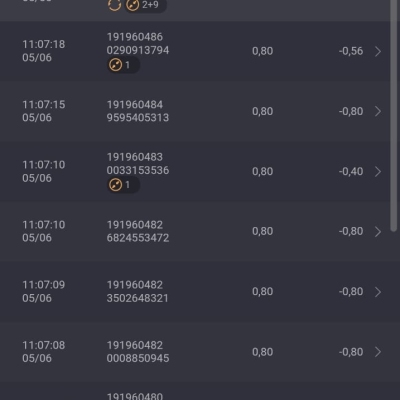This screenshot has width=400, height=400.
Task: Expand the bet with loss -0,40
Action: click(x=378, y=172)
